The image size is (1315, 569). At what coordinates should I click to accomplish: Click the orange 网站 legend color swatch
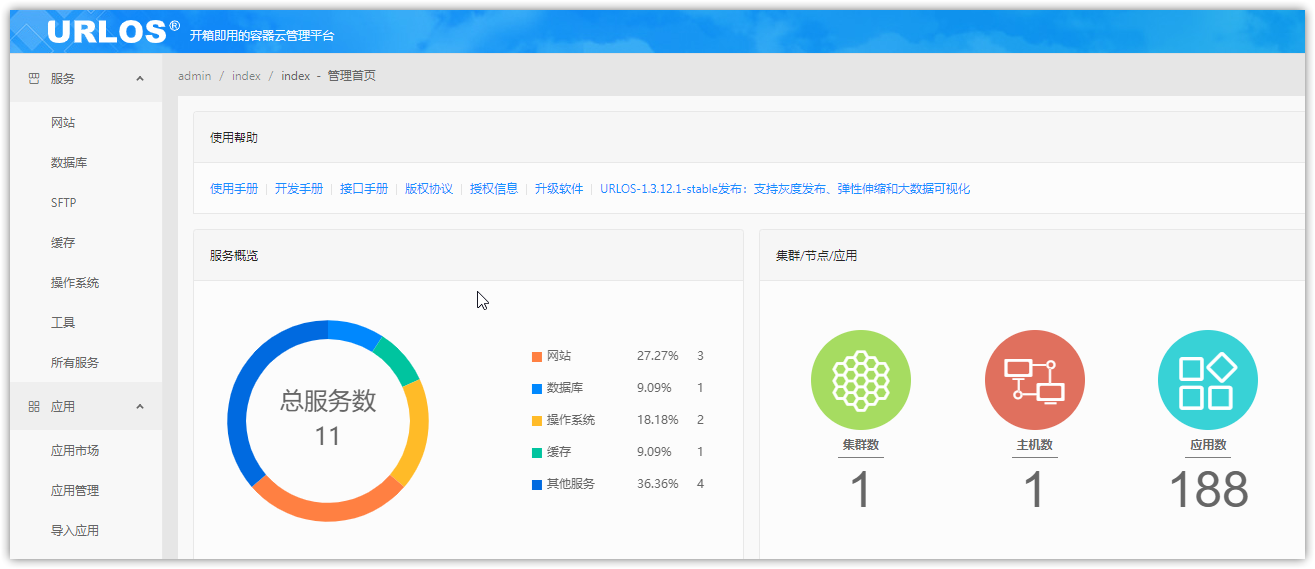[x=537, y=356]
